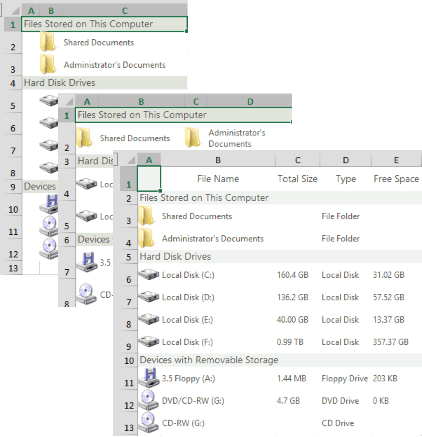Select row 10 header in the front sheet
The width and height of the screenshot is (422, 437).
coord(129,360)
